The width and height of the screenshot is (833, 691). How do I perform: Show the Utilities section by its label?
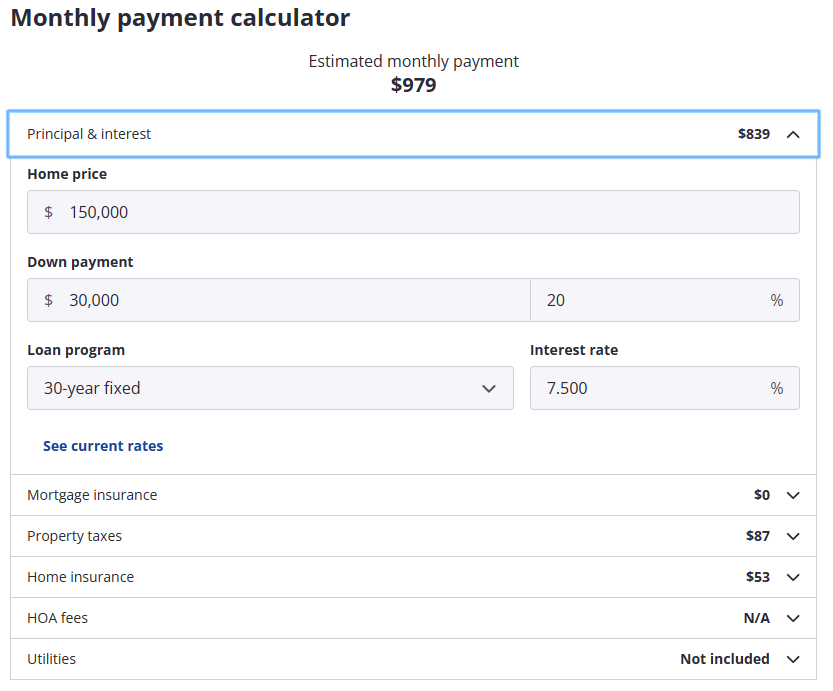(x=52, y=659)
